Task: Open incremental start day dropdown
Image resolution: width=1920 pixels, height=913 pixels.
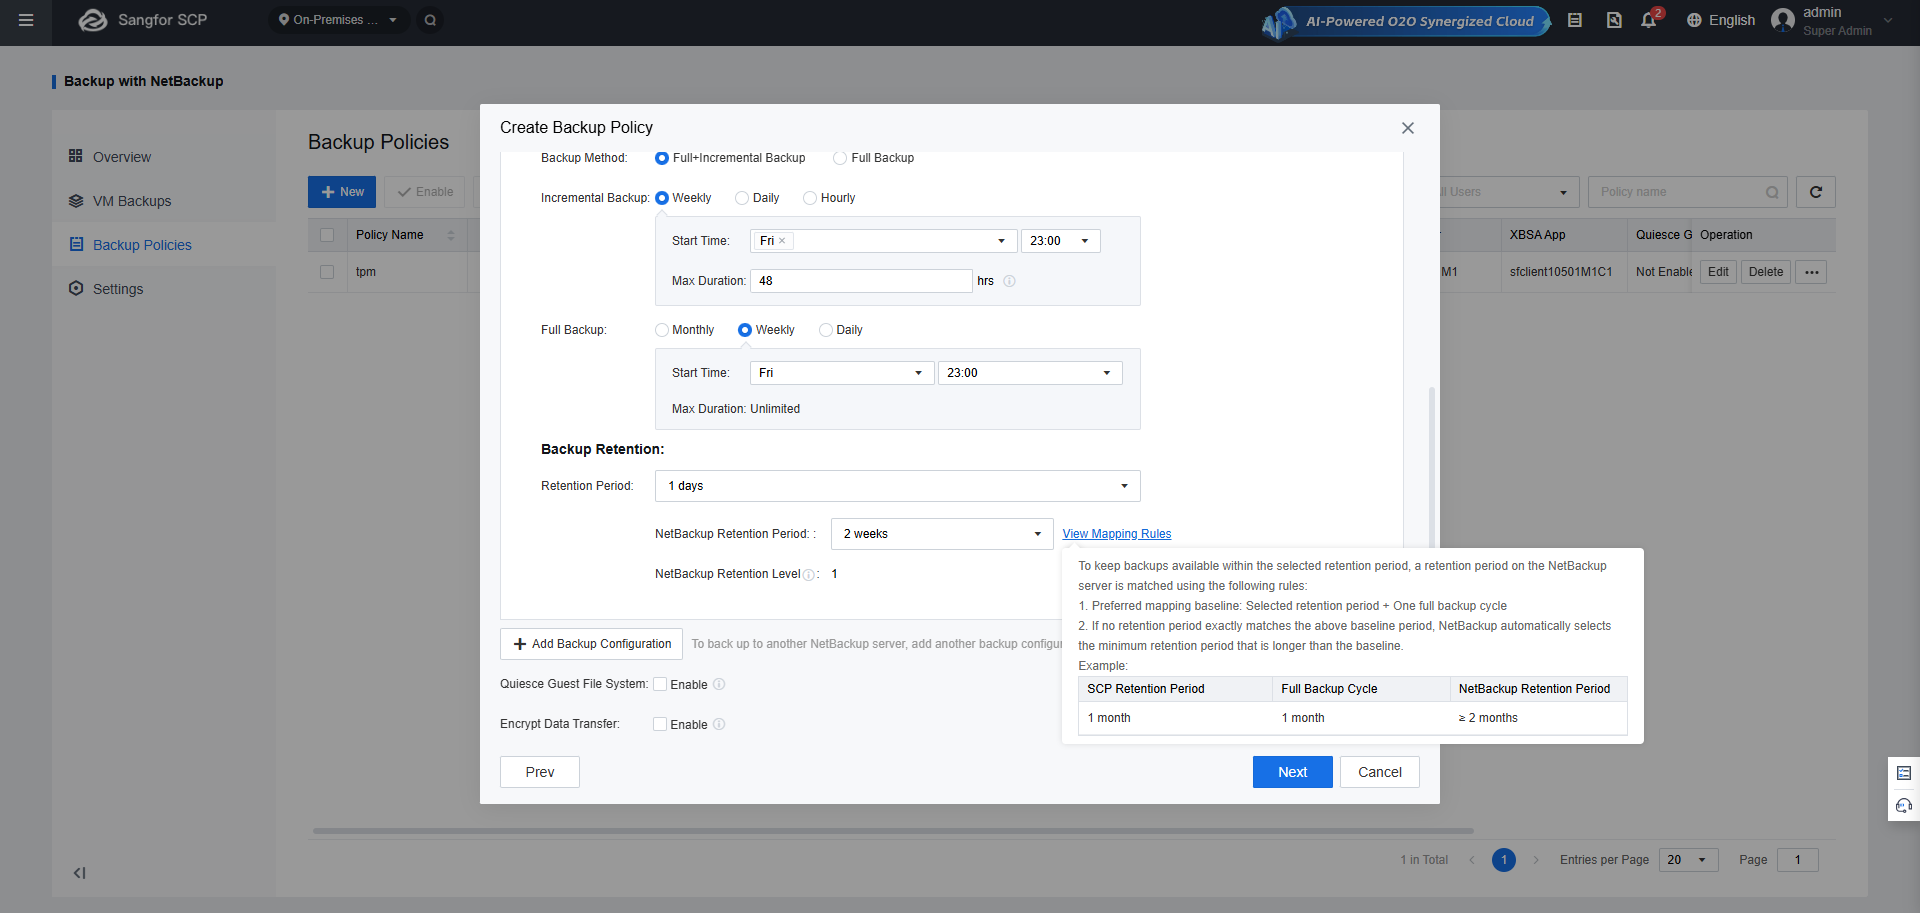Action: tap(884, 241)
